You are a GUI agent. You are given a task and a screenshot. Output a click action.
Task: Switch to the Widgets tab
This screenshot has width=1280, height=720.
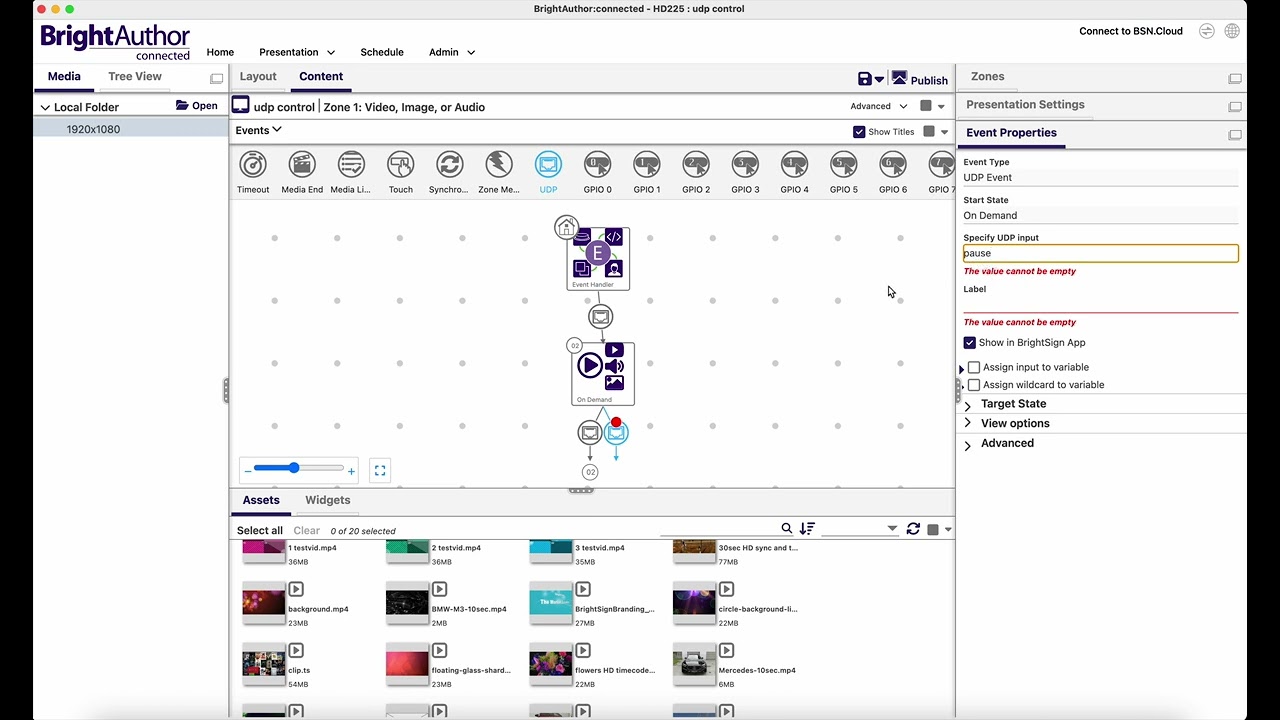pyautogui.click(x=328, y=500)
